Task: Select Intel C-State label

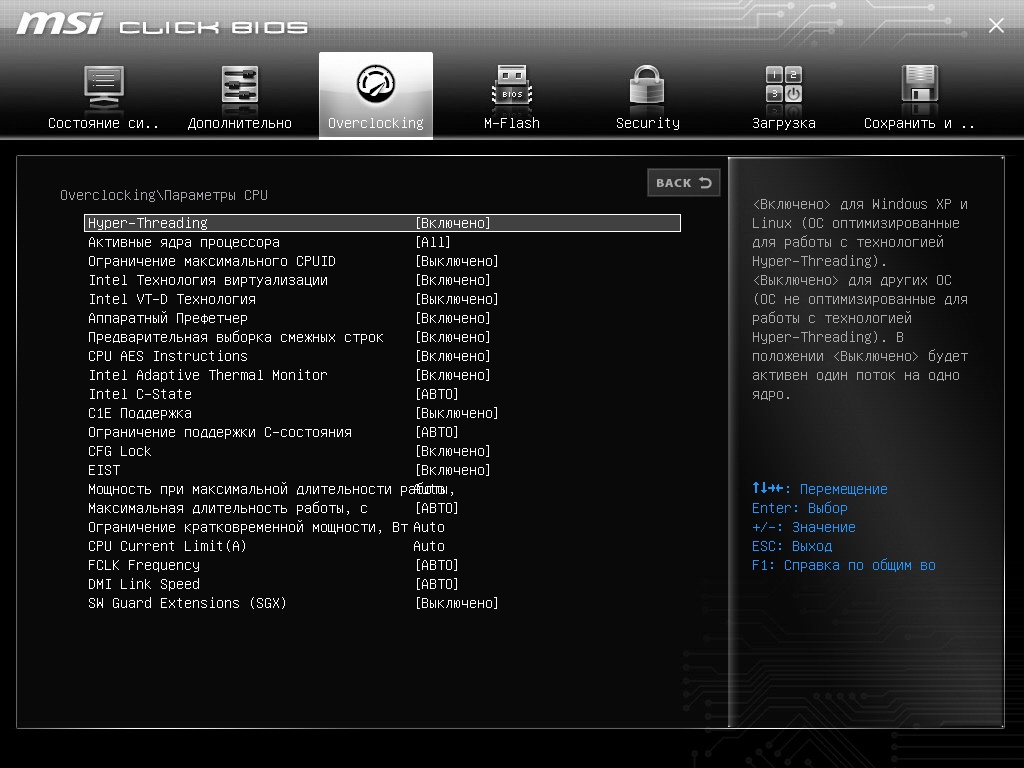Action: (x=140, y=394)
